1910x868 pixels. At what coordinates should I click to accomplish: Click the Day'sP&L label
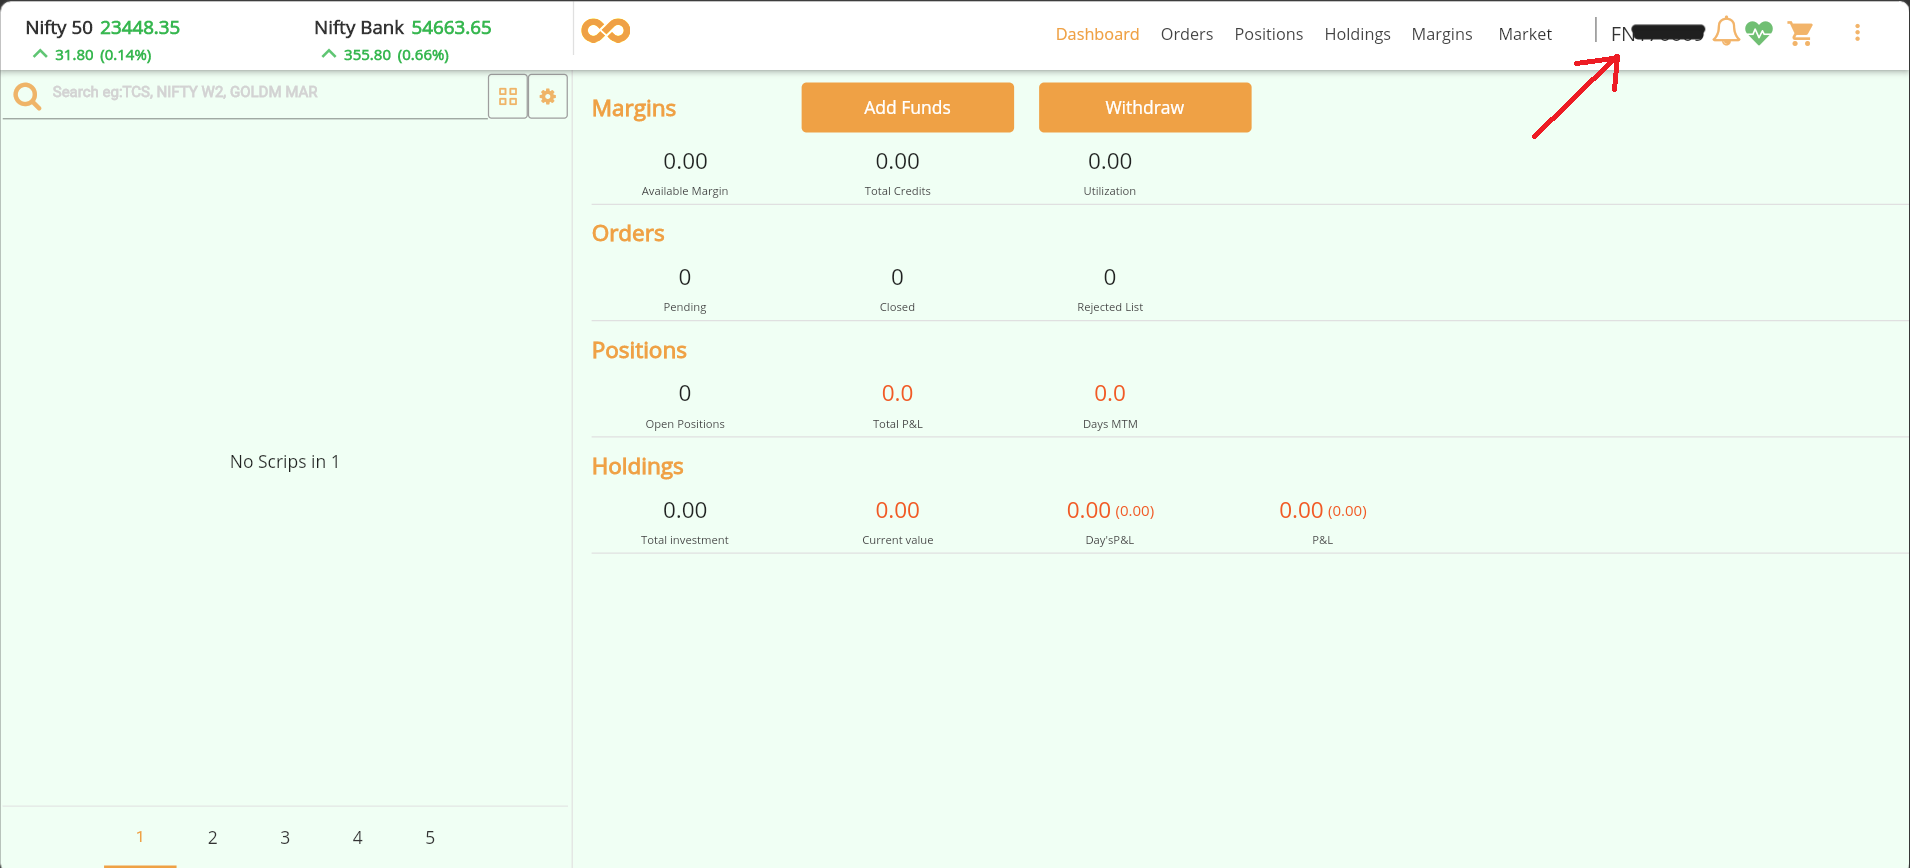tap(1110, 540)
